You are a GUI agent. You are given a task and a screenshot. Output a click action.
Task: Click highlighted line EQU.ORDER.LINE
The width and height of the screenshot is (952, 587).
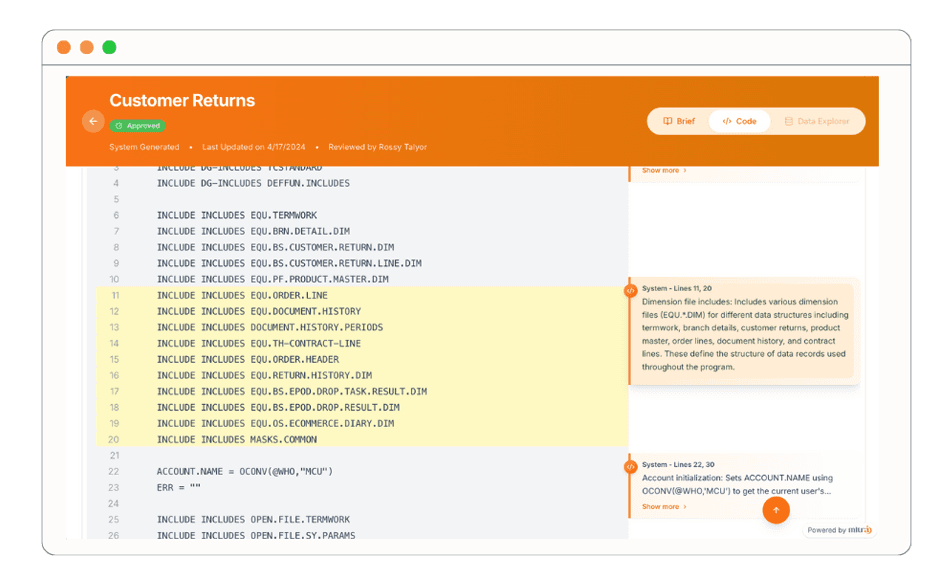pos(242,295)
